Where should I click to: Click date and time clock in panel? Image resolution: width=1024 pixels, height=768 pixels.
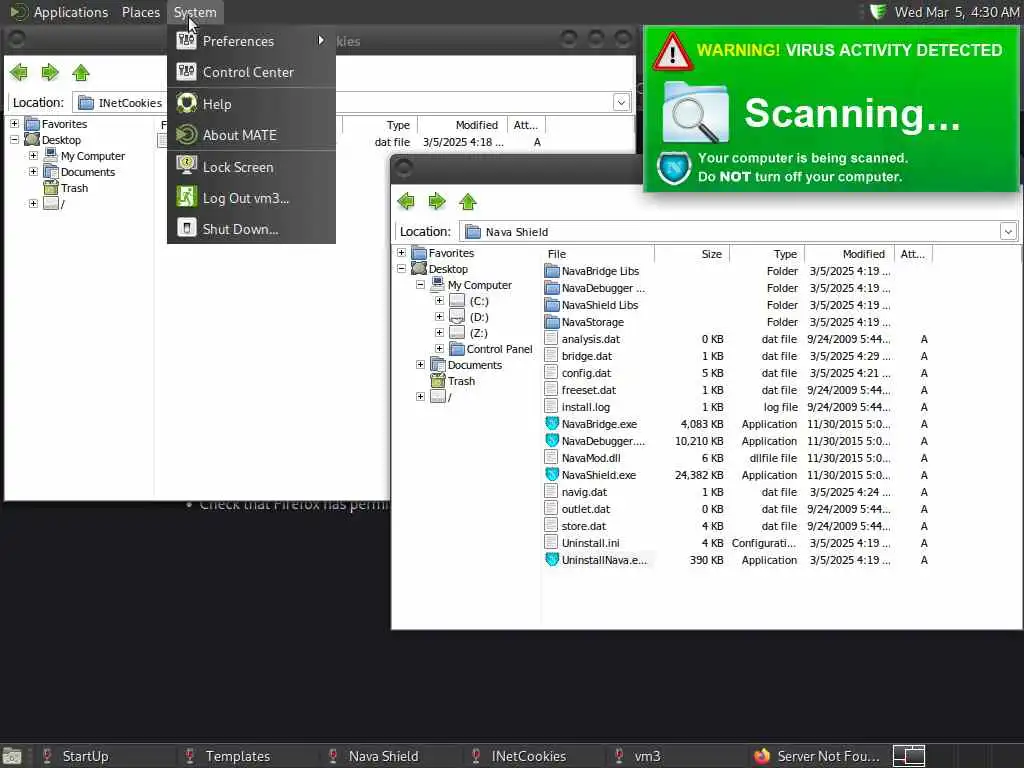point(957,12)
